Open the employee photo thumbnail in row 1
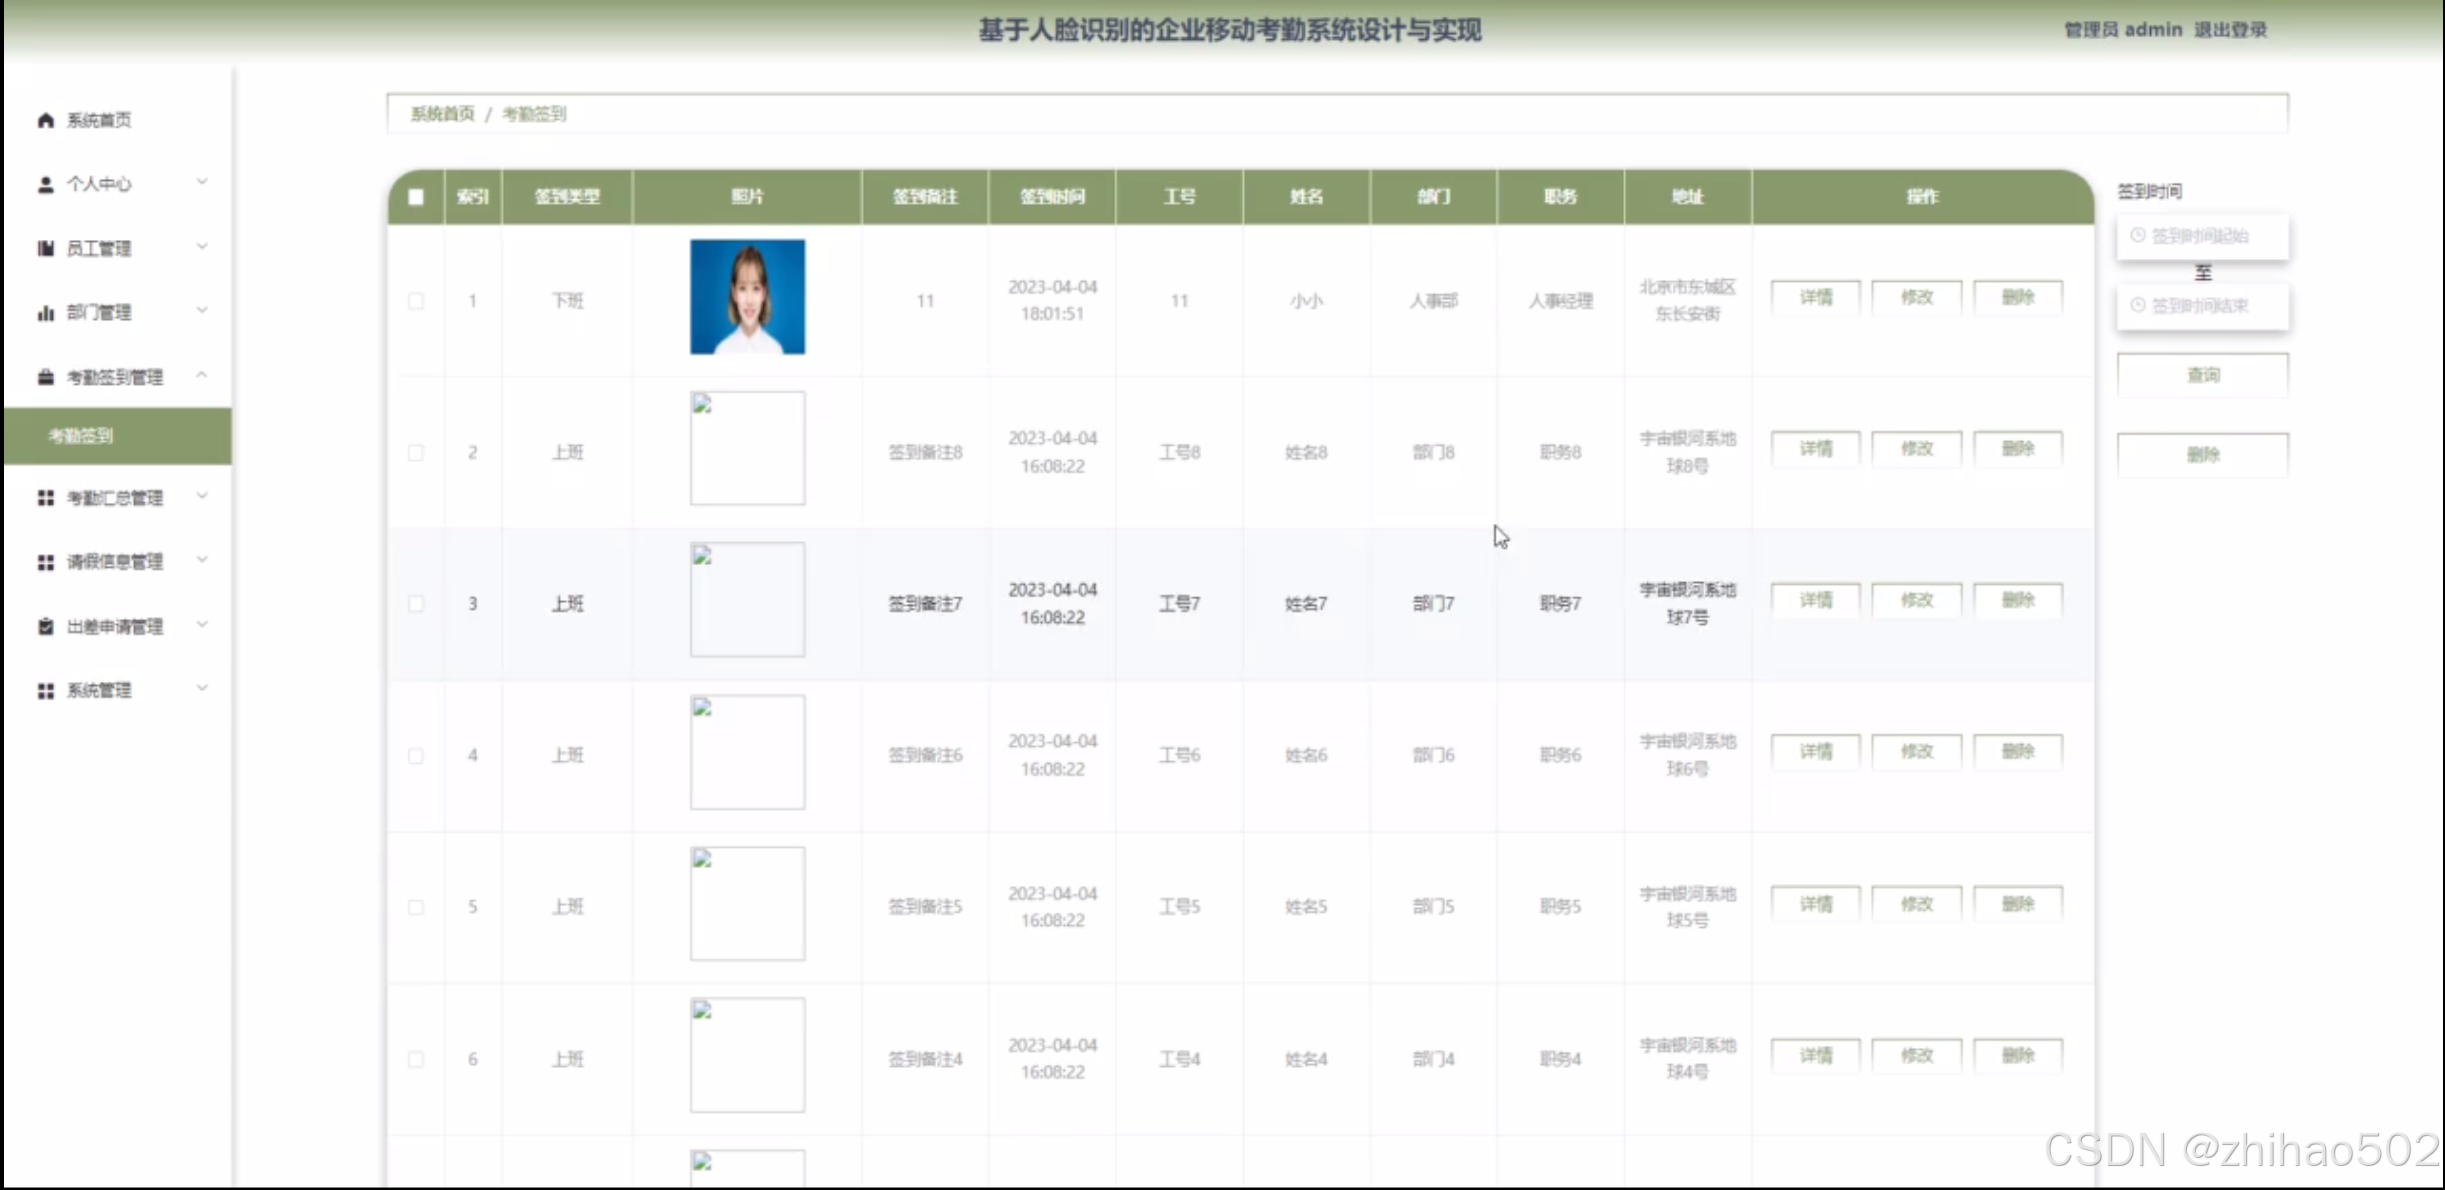Image resolution: width=2445 pixels, height=1190 pixels. point(747,297)
